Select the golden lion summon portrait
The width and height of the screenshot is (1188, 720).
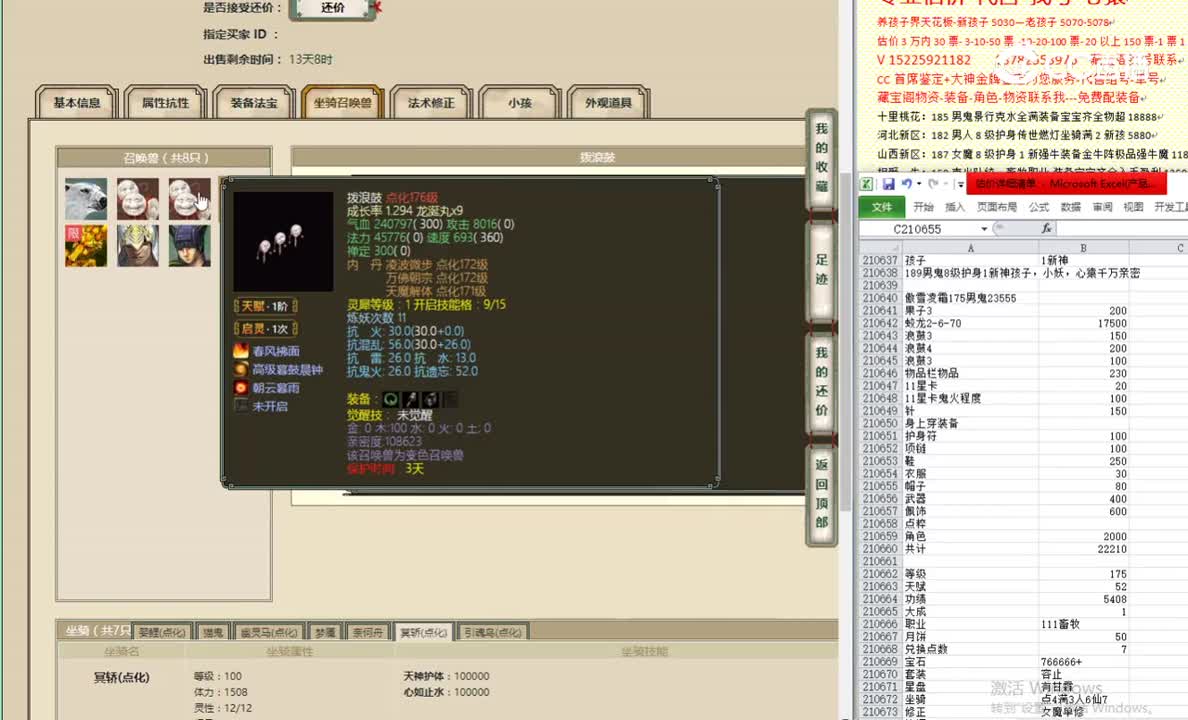pos(86,246)
